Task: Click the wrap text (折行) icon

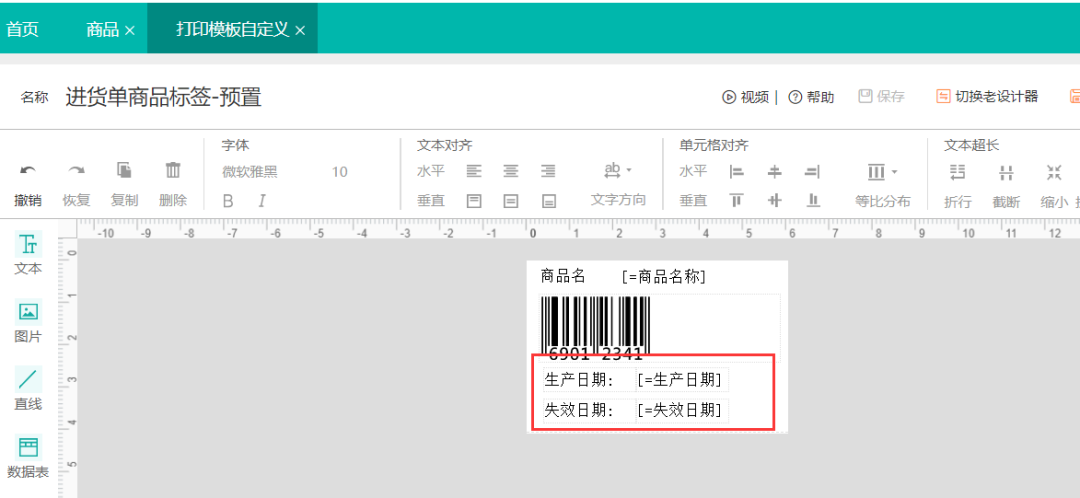Action: 957,172
